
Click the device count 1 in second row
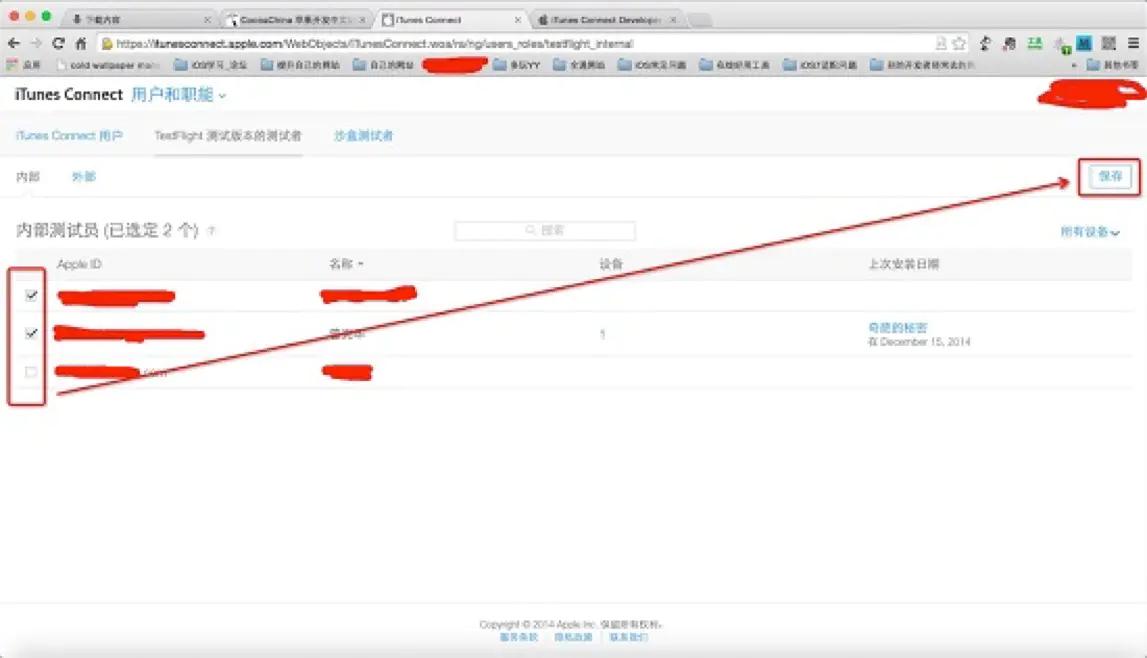pos(603,334)
